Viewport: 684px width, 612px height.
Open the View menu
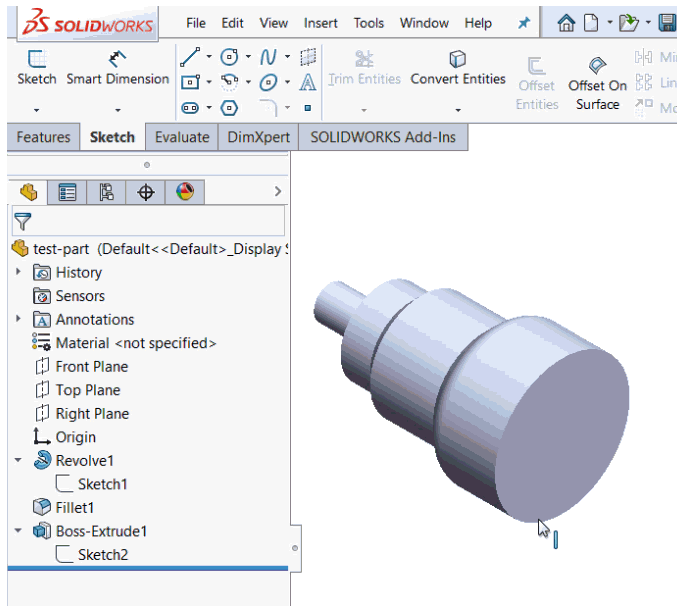274,23
